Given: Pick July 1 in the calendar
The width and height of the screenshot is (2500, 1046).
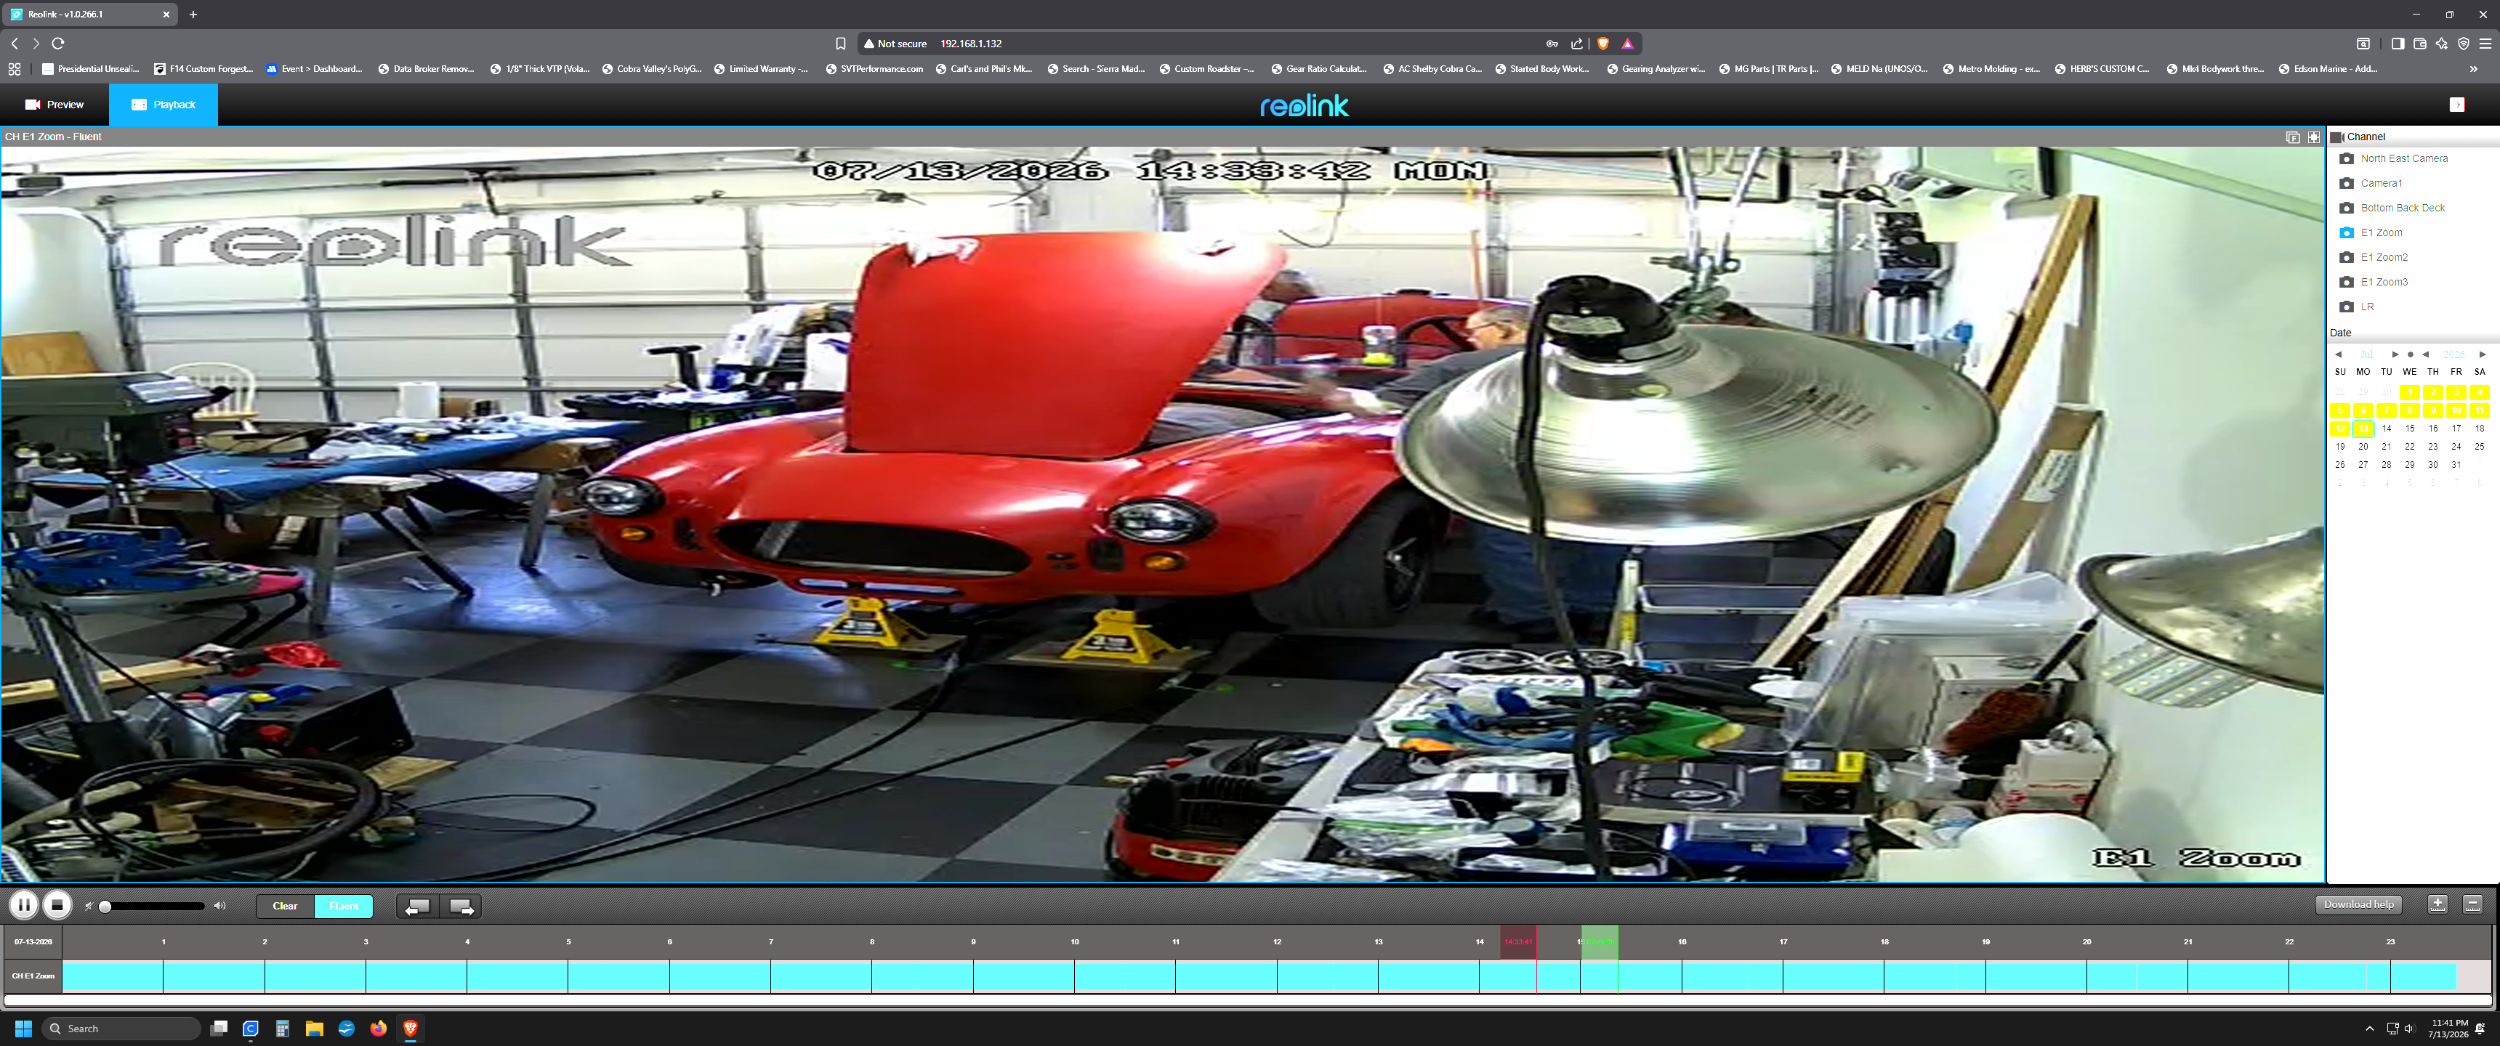Looking at the screenshot, I should click(x=2410, y=392).
